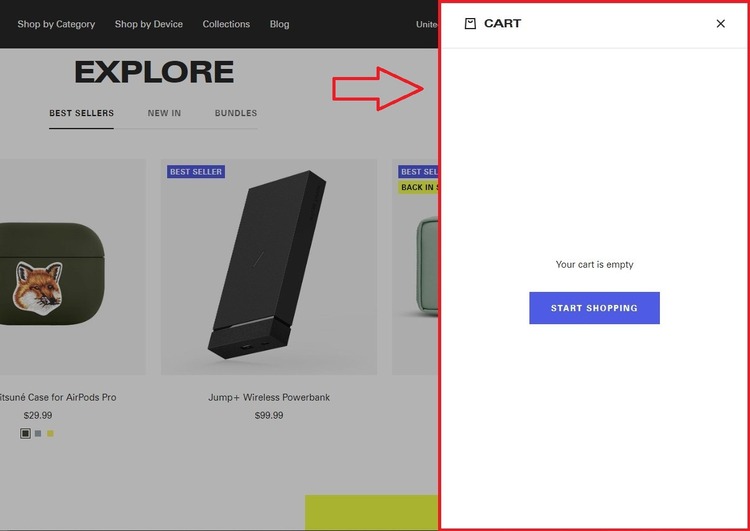750x531 pixels.
Task: Open the Shop by Category menu
Action: pyautogui.click(x=56, y=24)
